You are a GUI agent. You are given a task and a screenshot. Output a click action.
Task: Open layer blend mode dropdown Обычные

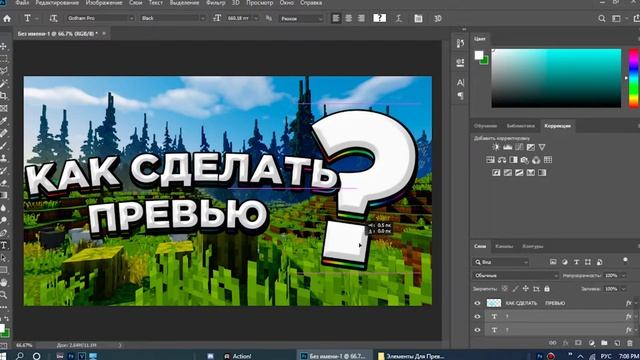(x=516, y=276)
